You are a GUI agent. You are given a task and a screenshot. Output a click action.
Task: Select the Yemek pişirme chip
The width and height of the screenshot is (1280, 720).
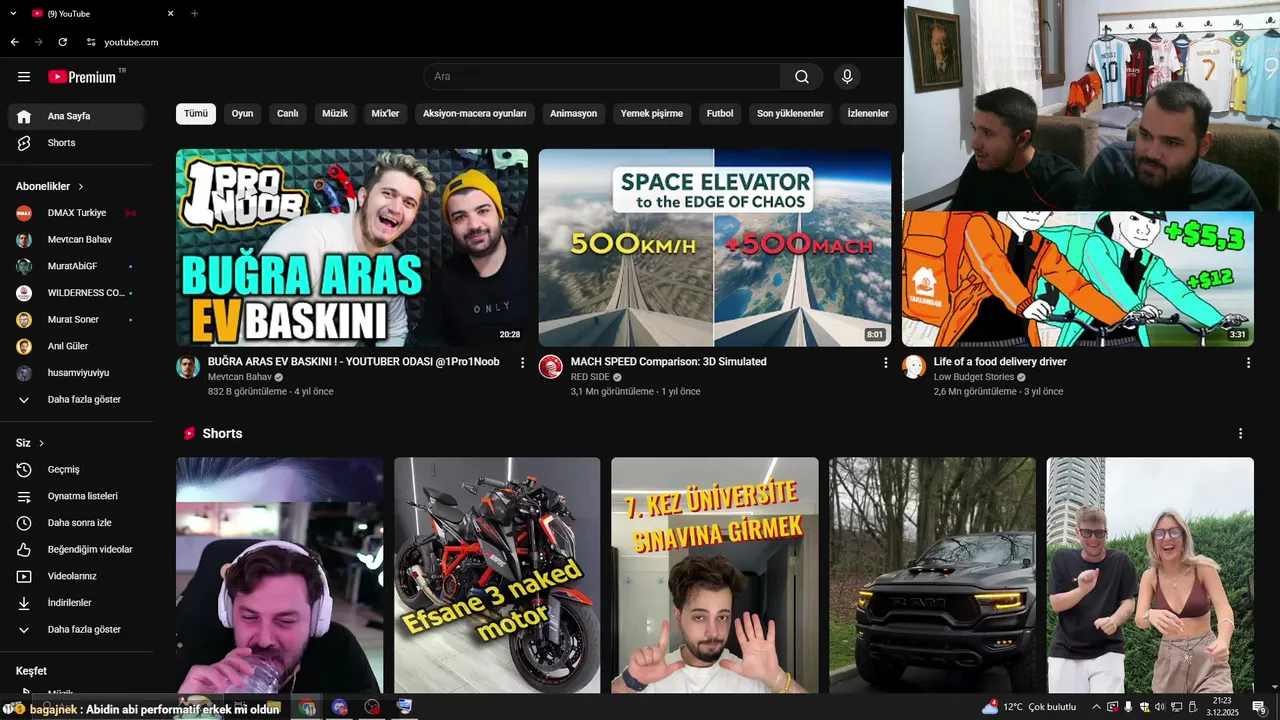pyautogui.click(x=652, y=114)
